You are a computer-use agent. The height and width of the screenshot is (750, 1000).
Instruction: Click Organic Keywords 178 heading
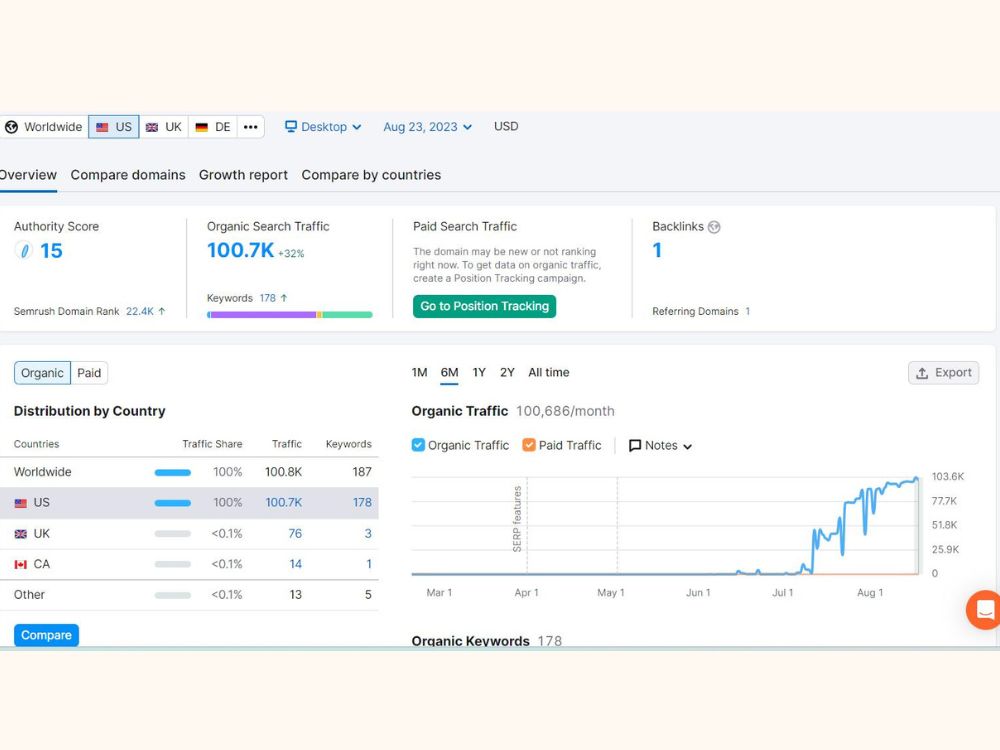487,640
